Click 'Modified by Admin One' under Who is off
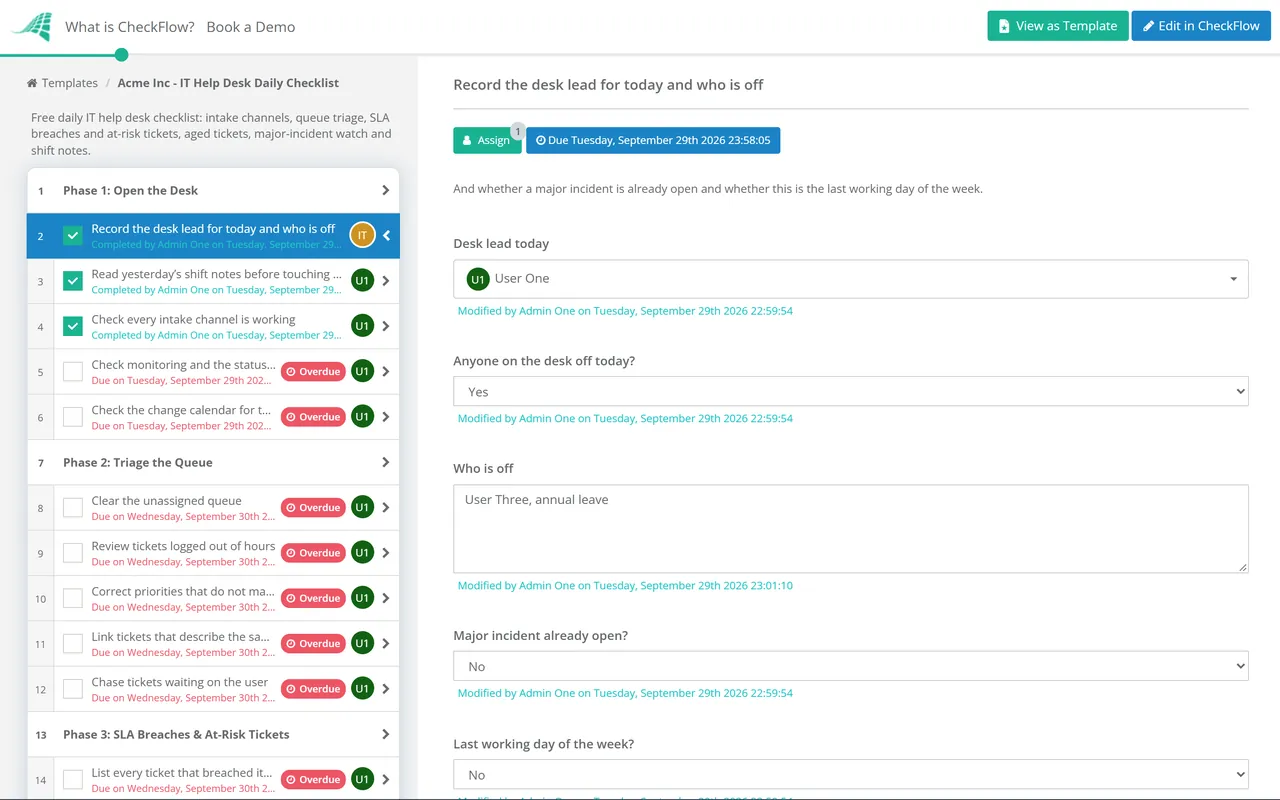The height and width of the screenshot is (800, 1280). pyautogui.click(x=625, y=585)
